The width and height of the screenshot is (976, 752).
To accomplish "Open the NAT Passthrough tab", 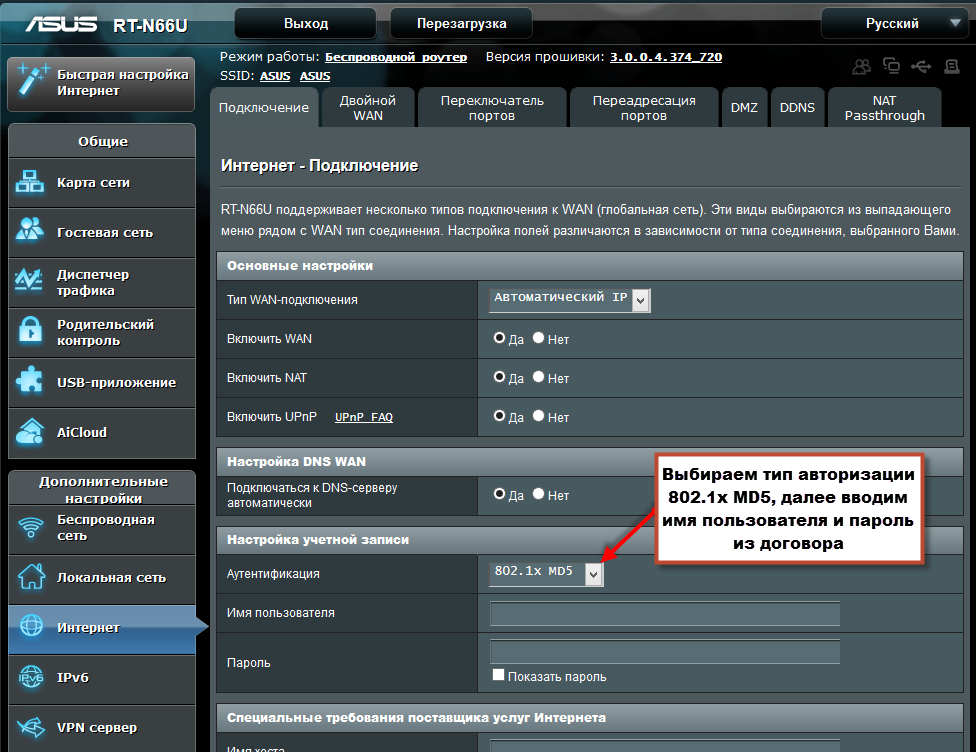I will [884, 108].
